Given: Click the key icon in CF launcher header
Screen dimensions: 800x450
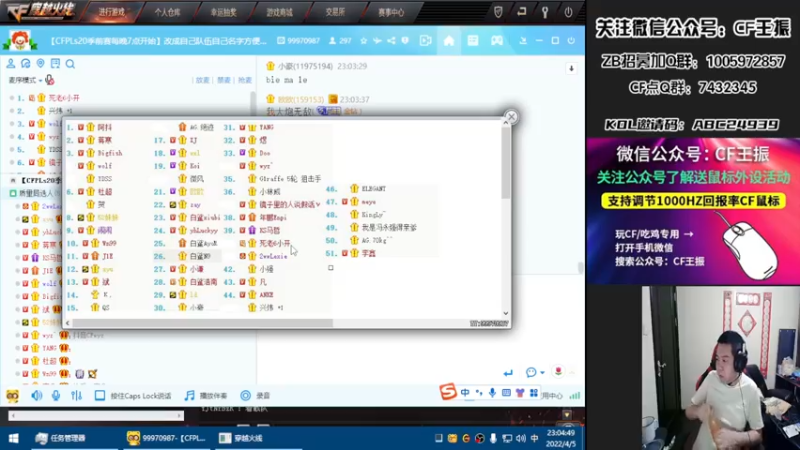Looking at the screenshot, I should point(545,12).
